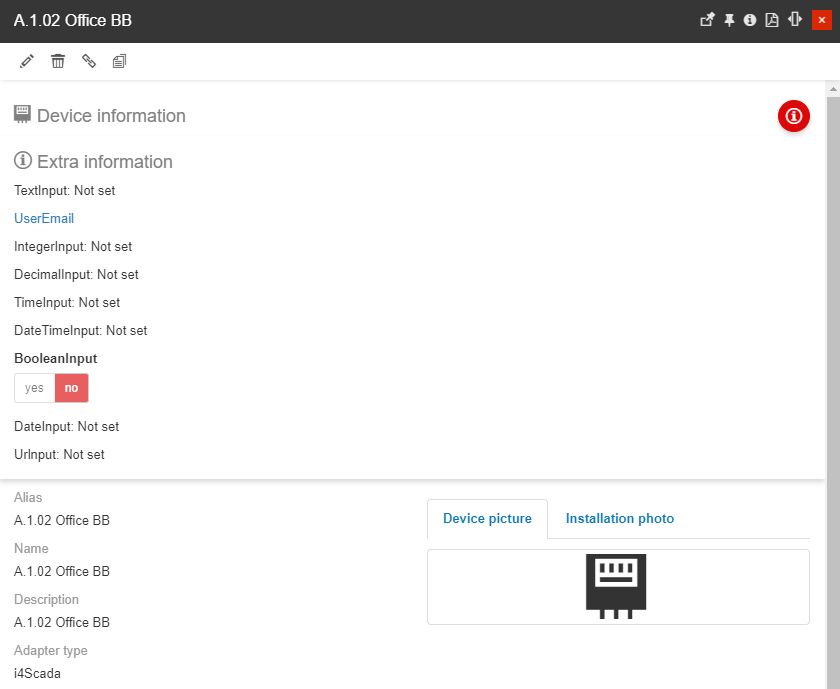Click the copy documents icon
The width and height of the screenshot is (840, 689).
(x=120, y=62)
